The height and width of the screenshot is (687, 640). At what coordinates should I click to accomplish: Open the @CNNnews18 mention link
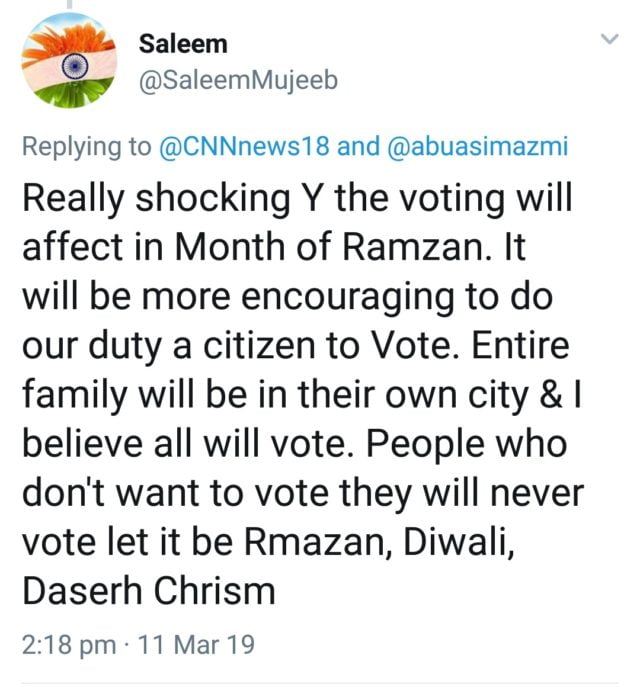tap(245, 147)
